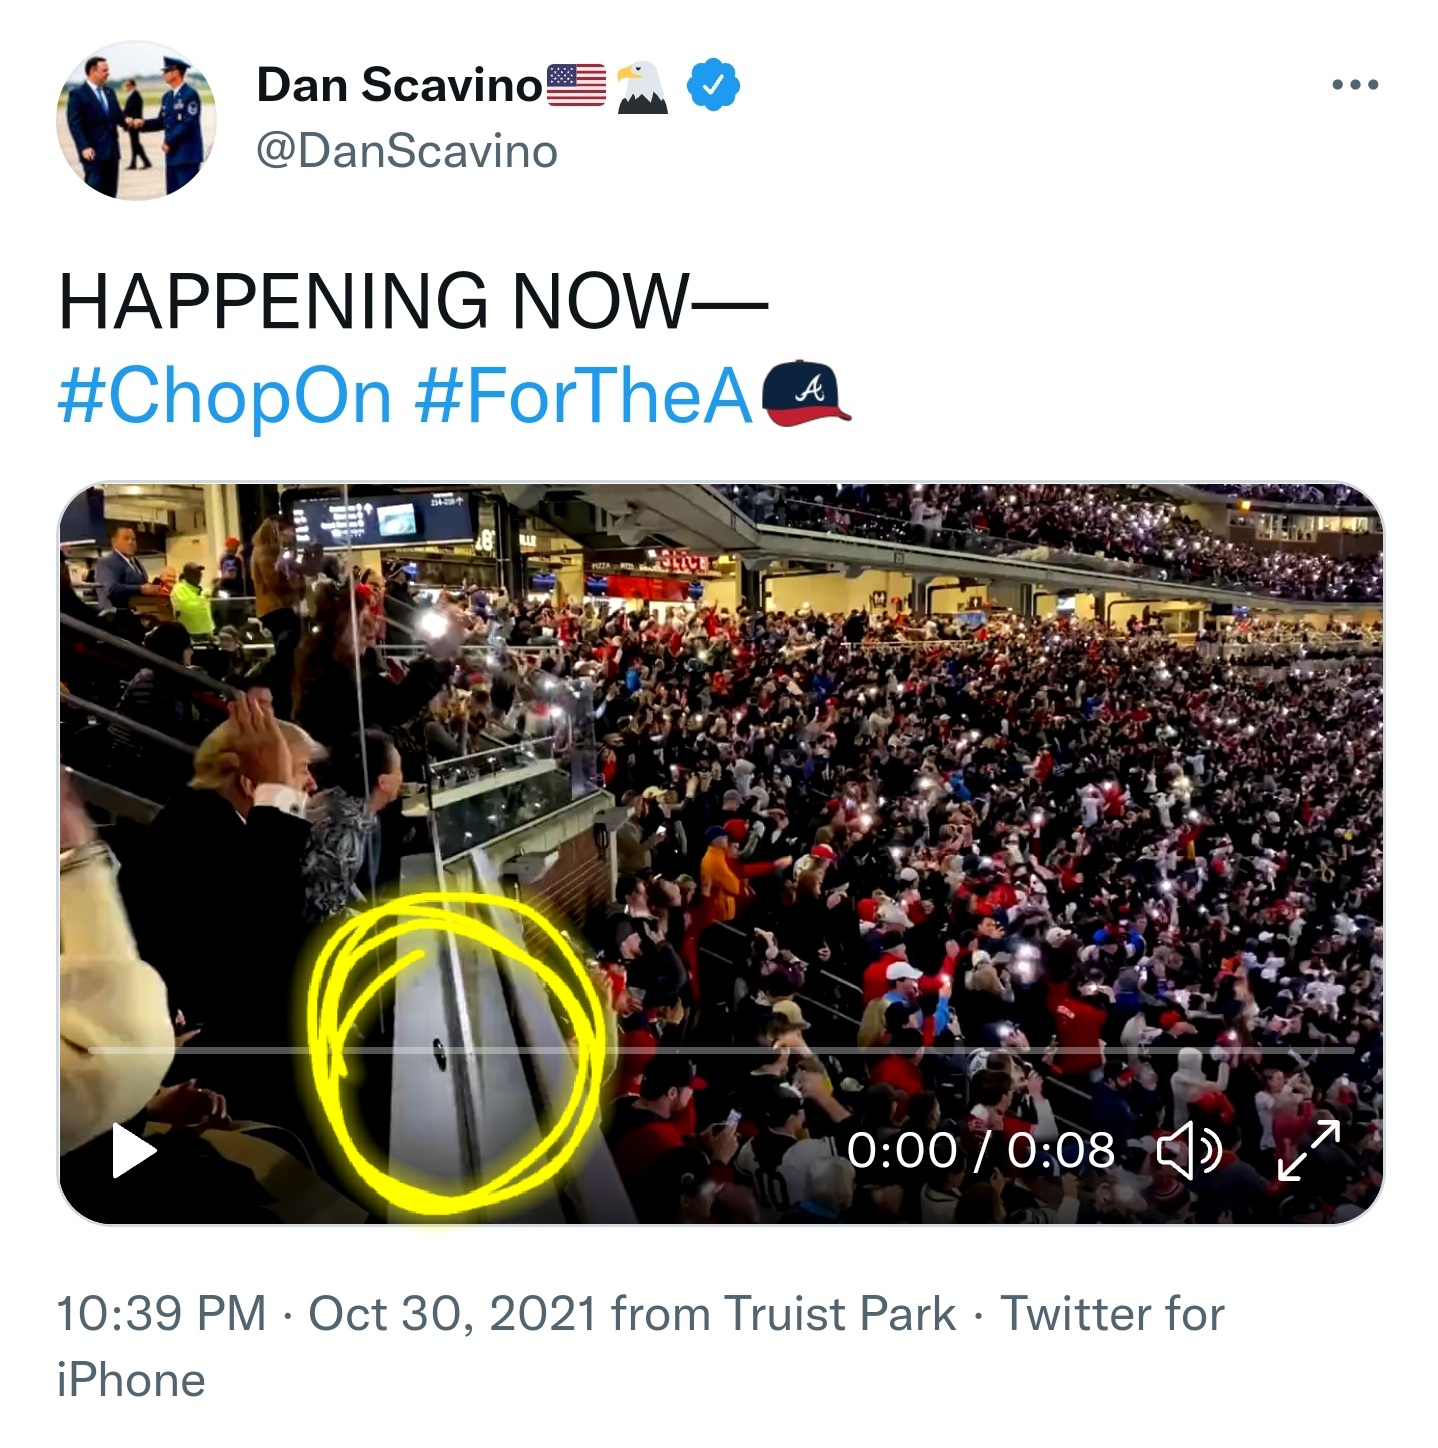
Task: Click the bald eagle emoji
Action: click(641, 87)
